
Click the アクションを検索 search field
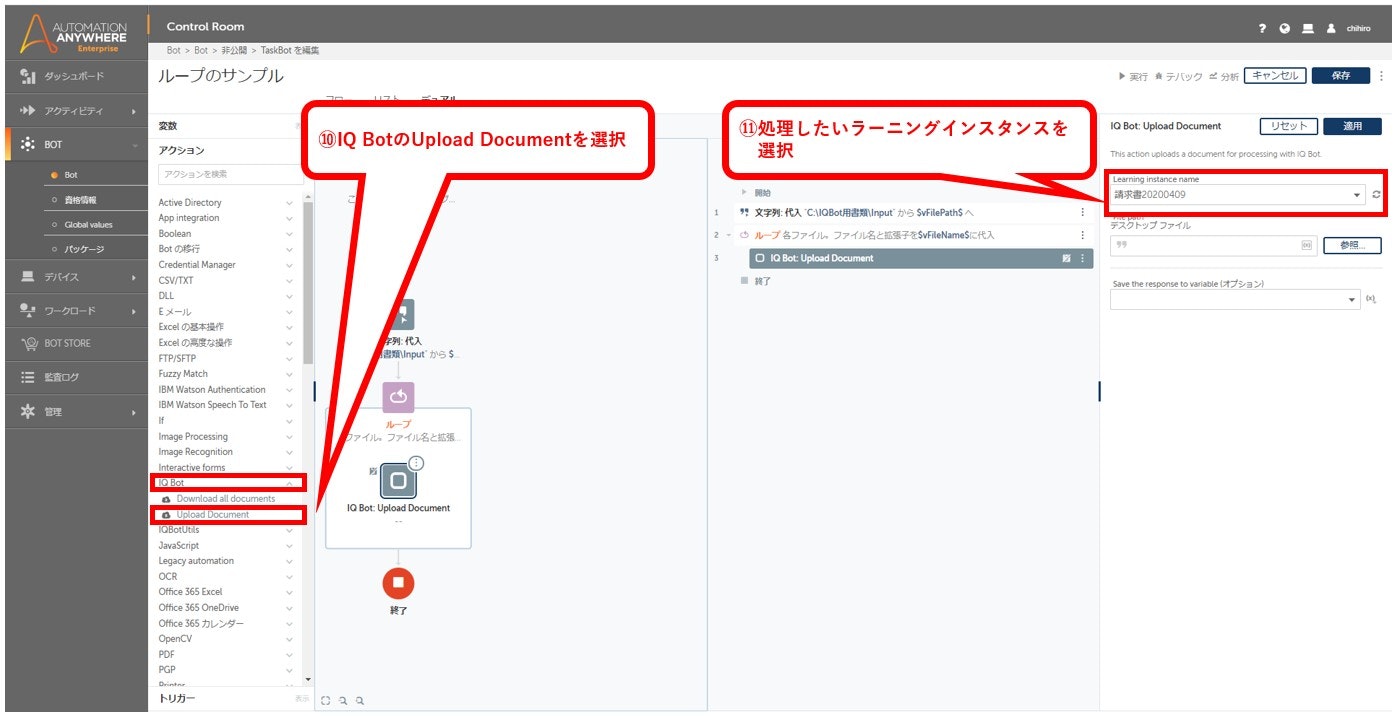tap(229, 174)
